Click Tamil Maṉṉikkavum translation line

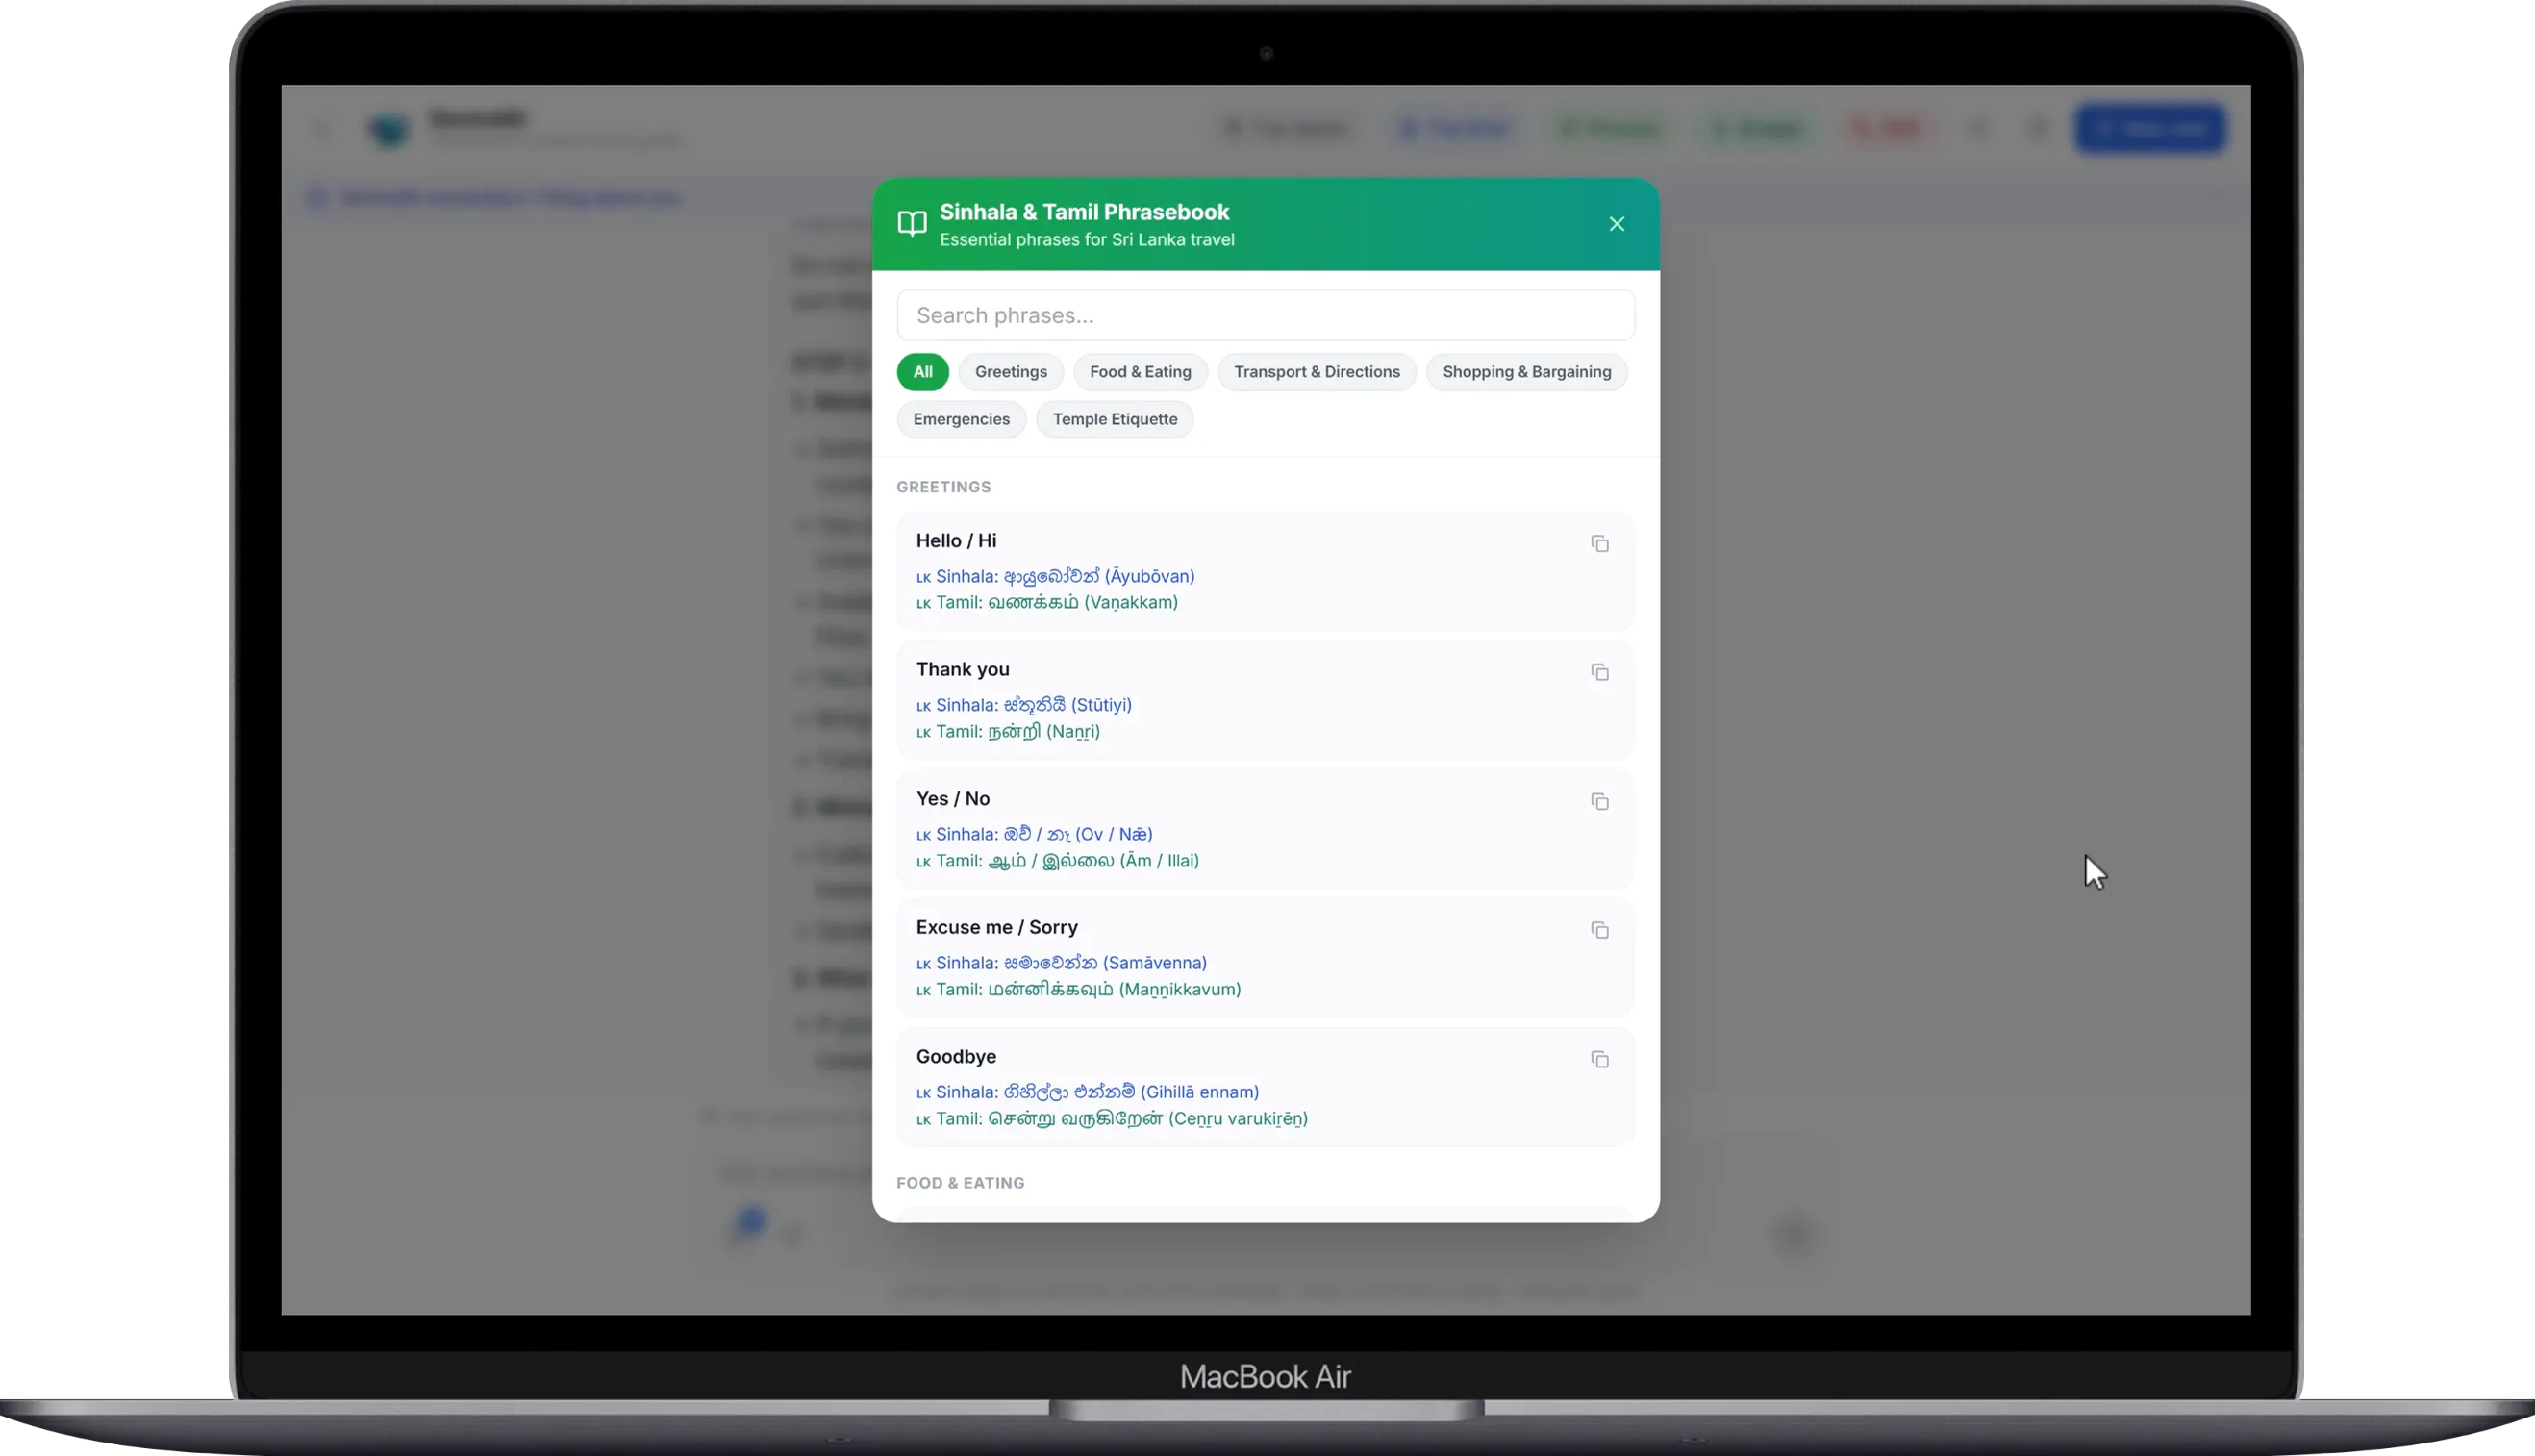(1078, 989)
